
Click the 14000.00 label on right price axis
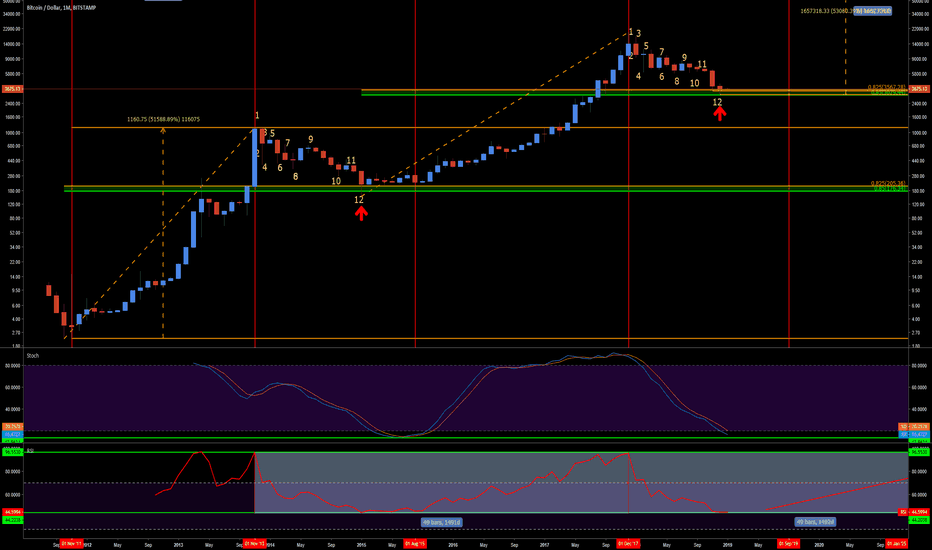pyautogui.click(x=920, y=44)
